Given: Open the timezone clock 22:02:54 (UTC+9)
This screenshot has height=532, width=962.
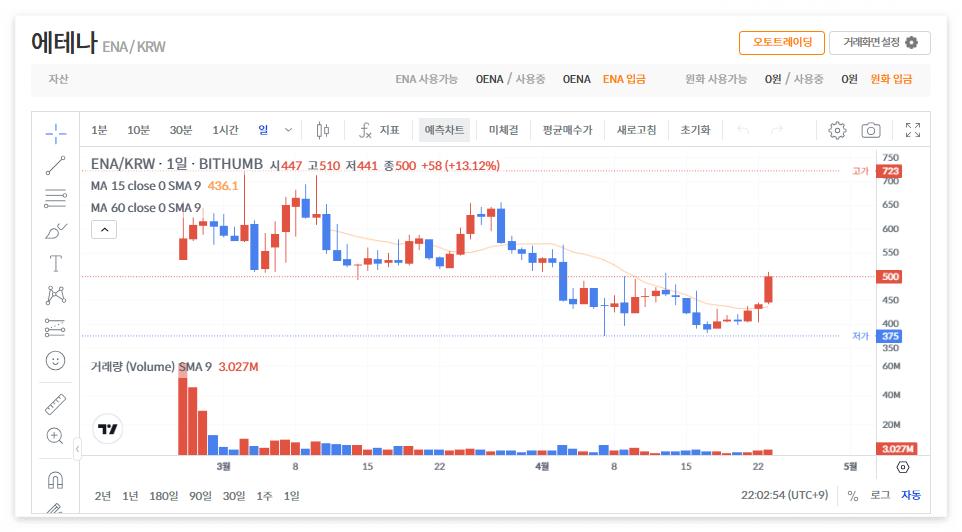Looking at the screenshot, I should click(x=784, y=495).
